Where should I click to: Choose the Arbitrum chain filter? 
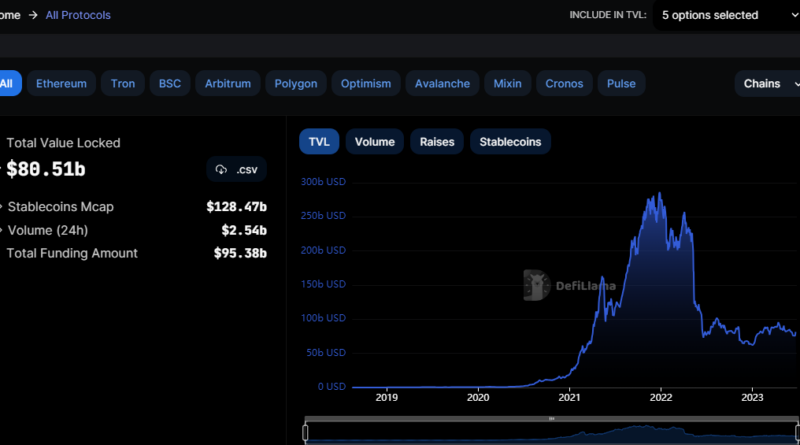click(229, 84)
